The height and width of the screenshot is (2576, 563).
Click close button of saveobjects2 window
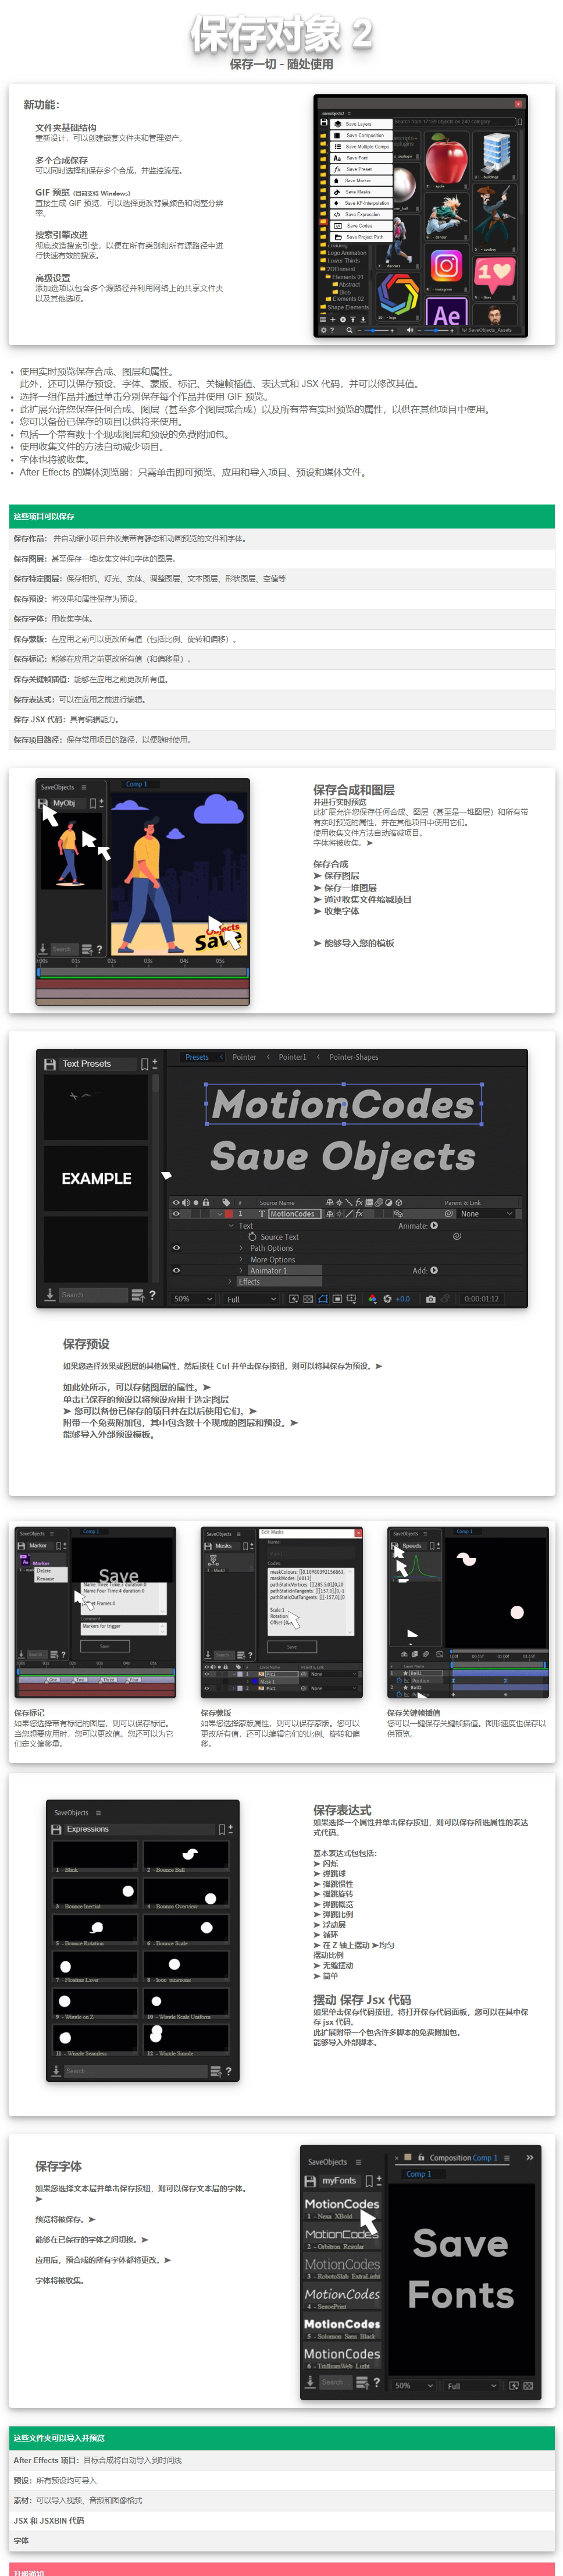click(x=519, y=104)
